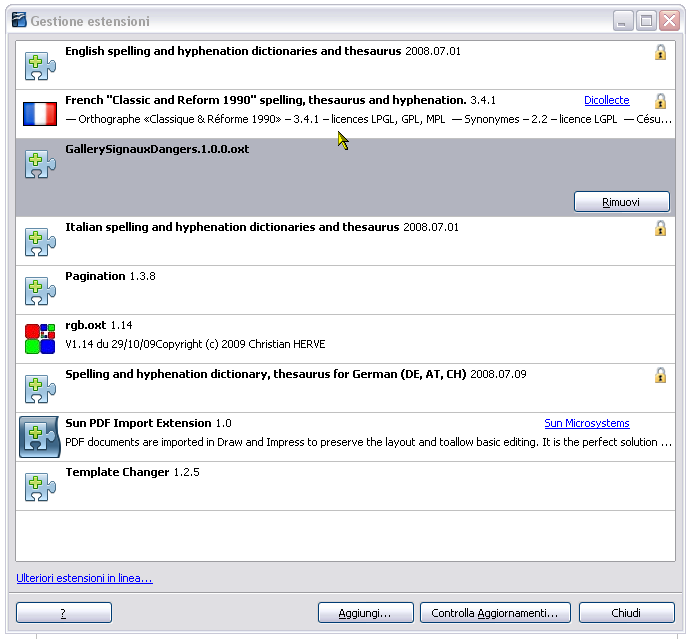Open the Dicollecte publisher link

coord(606,100)
